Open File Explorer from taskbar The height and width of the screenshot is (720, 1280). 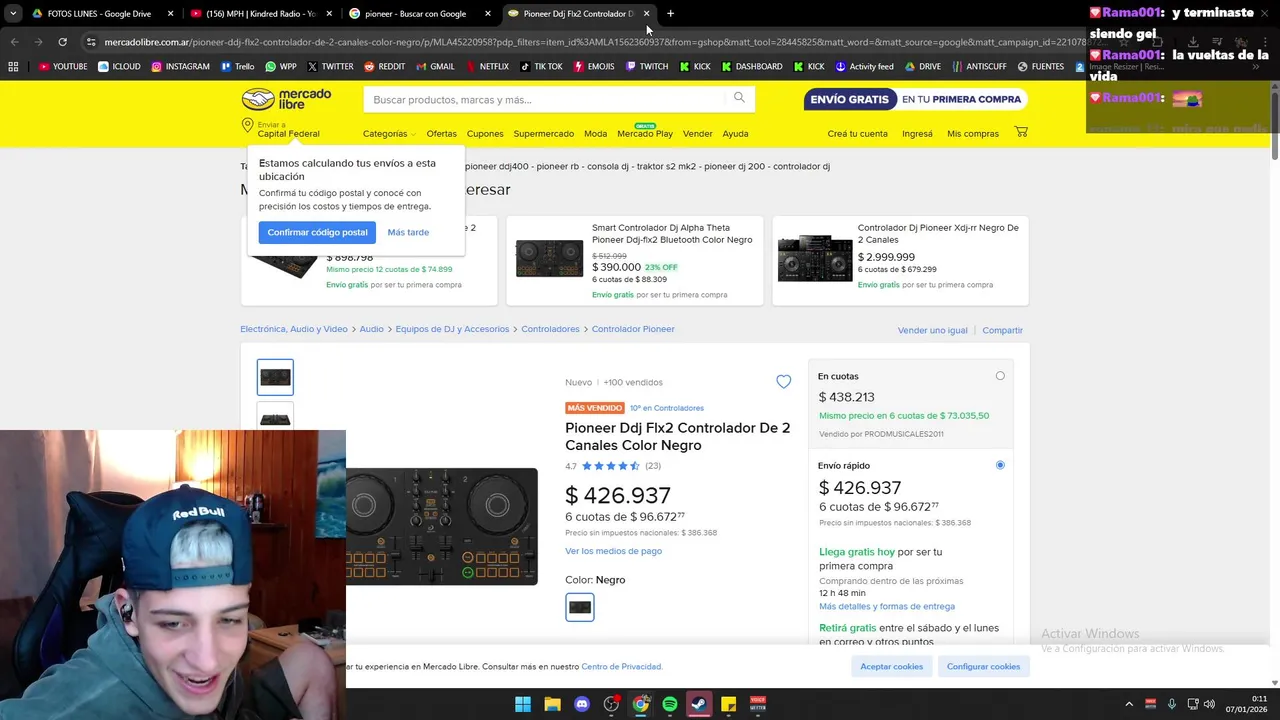tap(552, 705)
